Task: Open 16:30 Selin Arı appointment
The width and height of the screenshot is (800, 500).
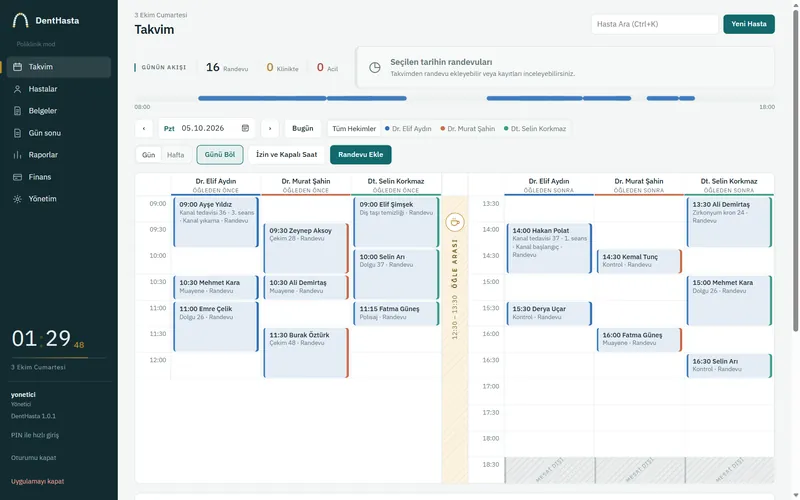Action: point(729,366)
